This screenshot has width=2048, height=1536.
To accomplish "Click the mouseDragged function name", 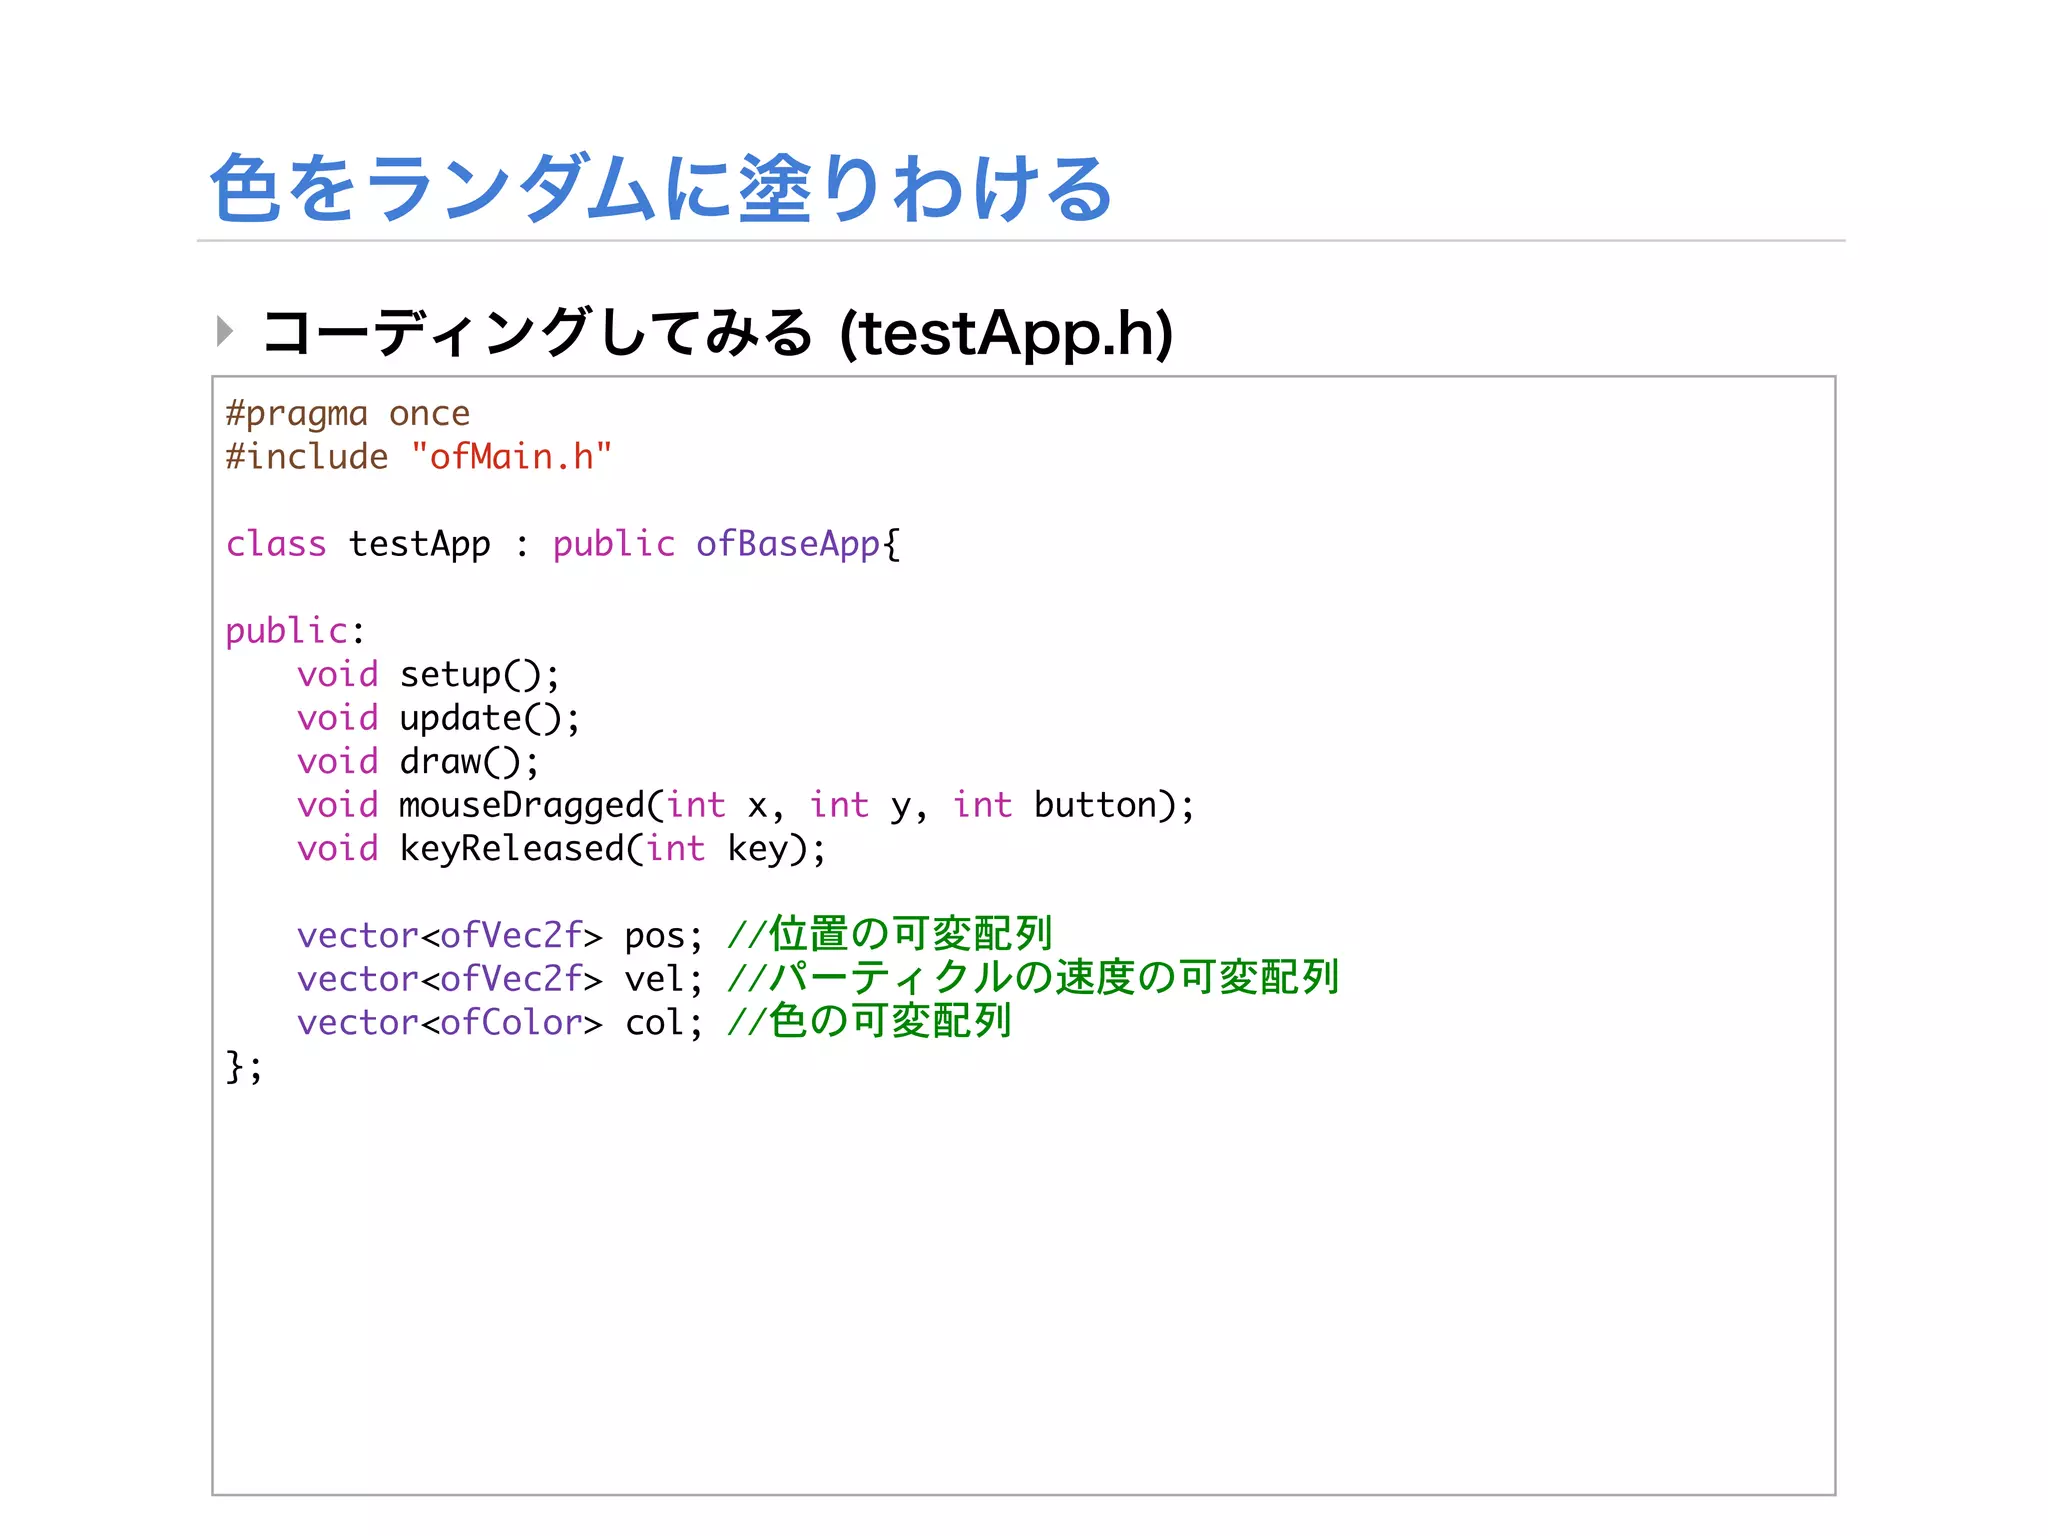I will [522, 806].
